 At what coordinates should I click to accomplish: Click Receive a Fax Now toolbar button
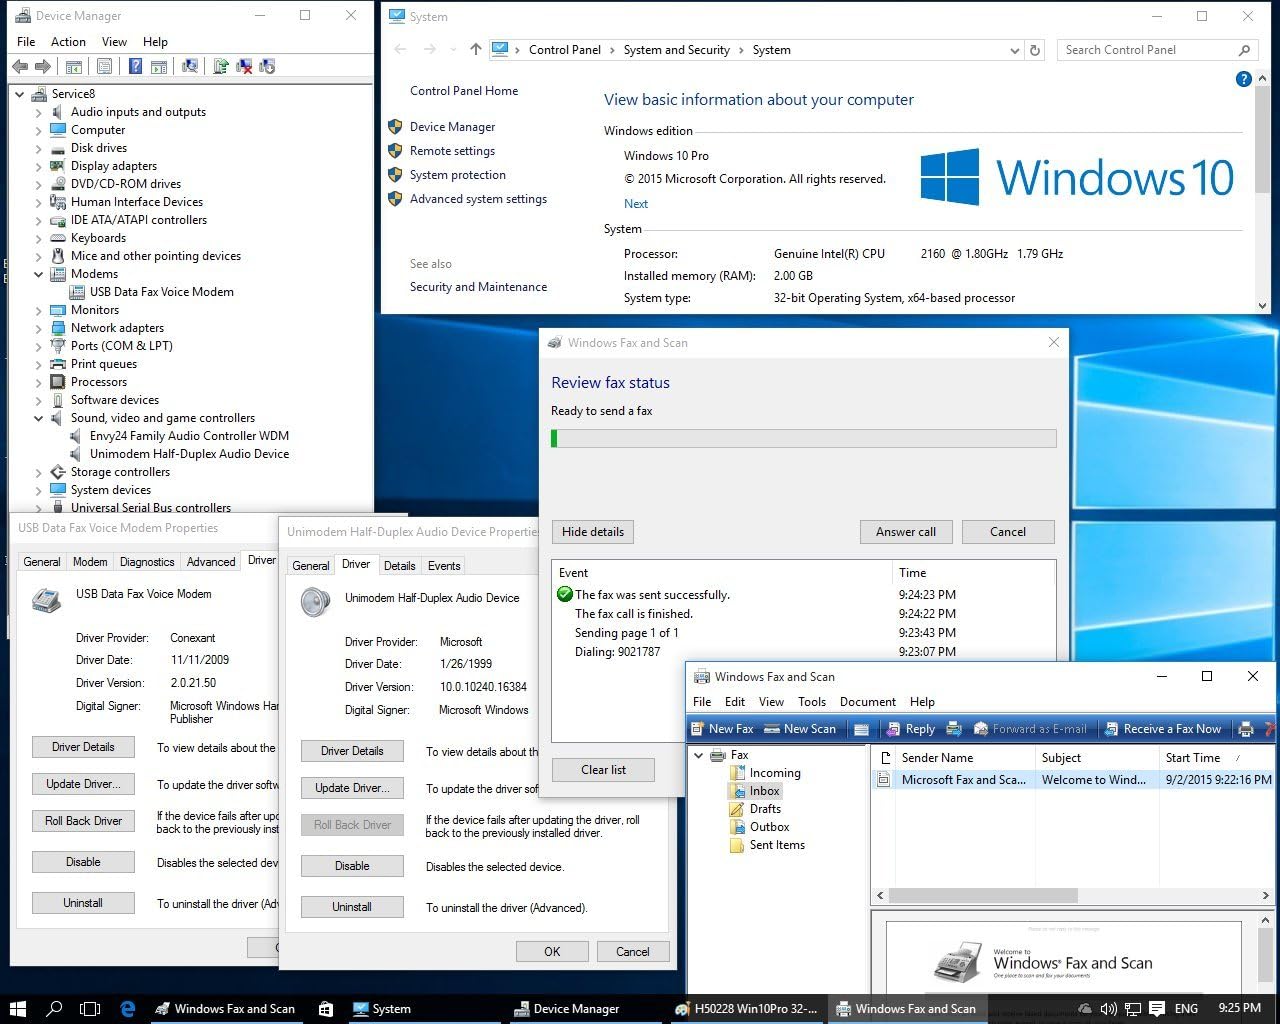coord(1161,729)
